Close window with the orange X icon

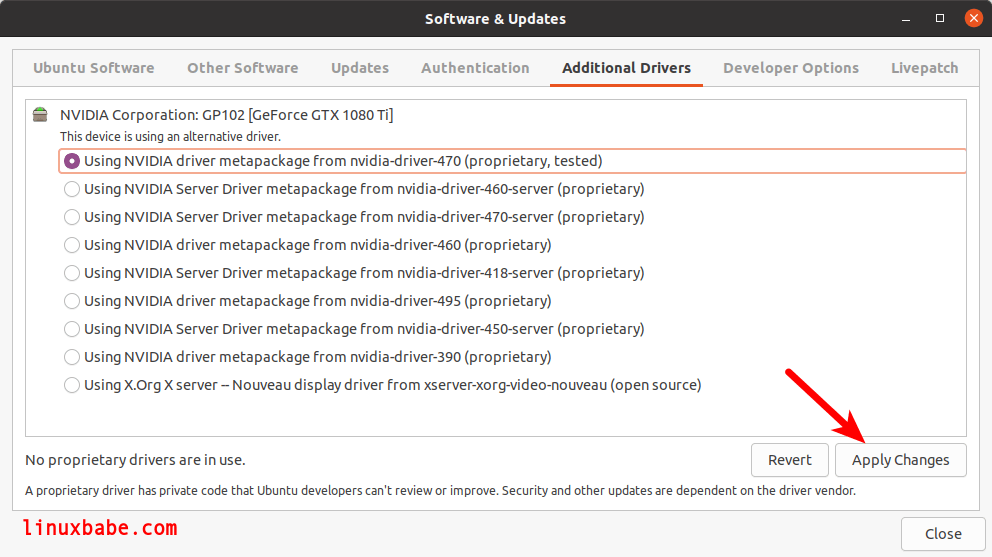(974, 18)
